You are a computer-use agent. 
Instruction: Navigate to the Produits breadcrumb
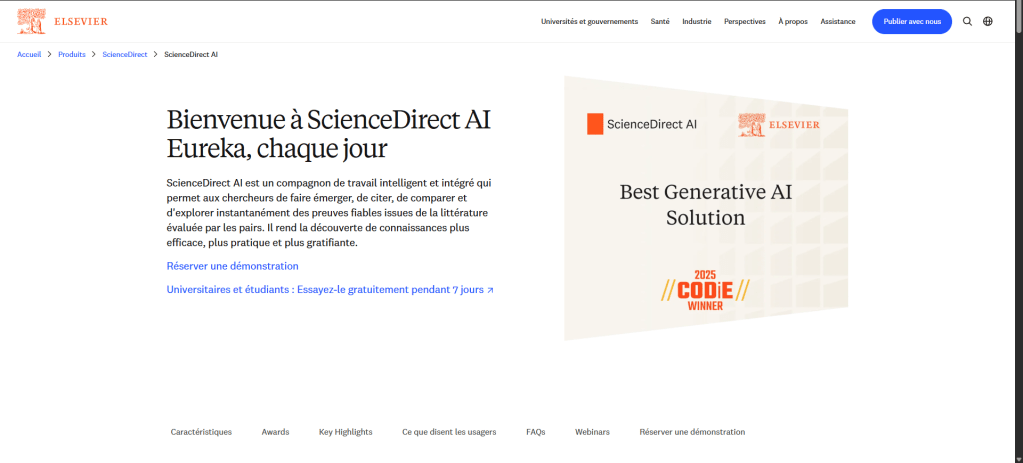point(72,54)
